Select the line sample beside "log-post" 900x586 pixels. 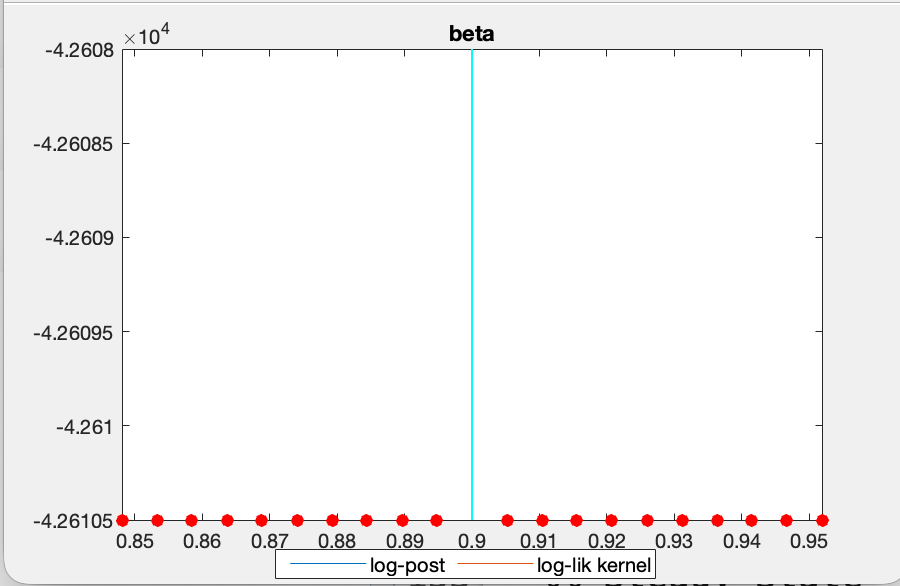(324, 566)
